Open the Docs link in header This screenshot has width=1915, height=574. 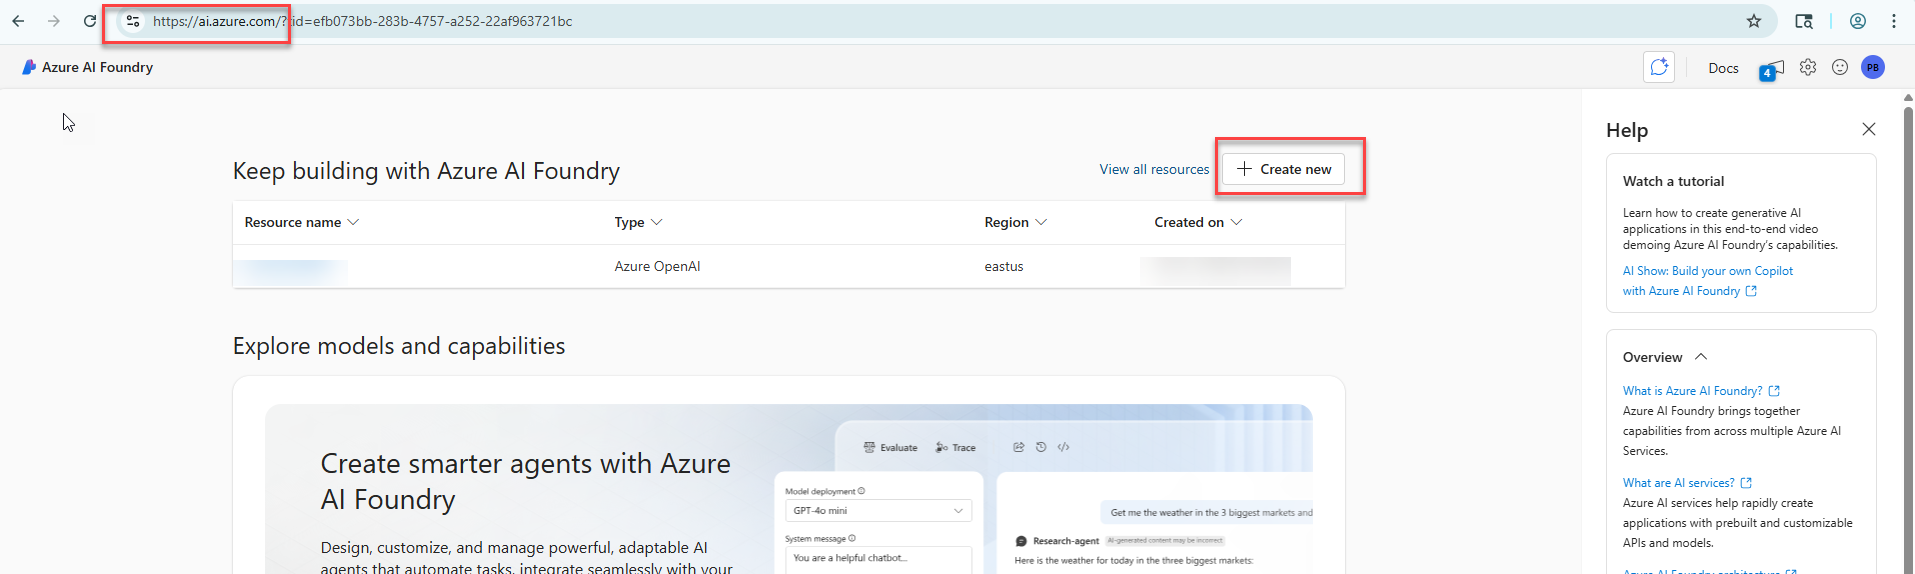coord(1723,68)
